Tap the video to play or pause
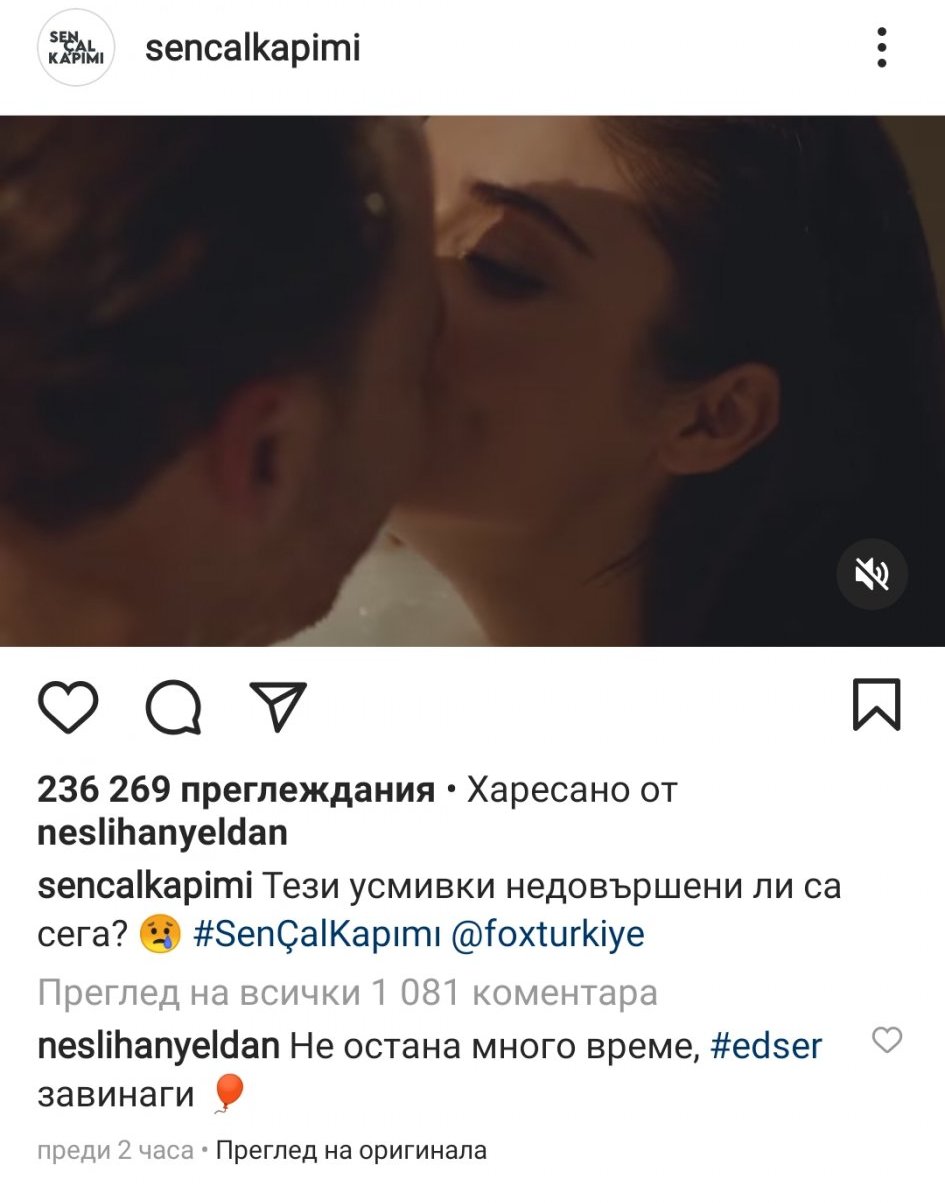The height and width of the screenshot is (1203, 945). coord(472,380)
